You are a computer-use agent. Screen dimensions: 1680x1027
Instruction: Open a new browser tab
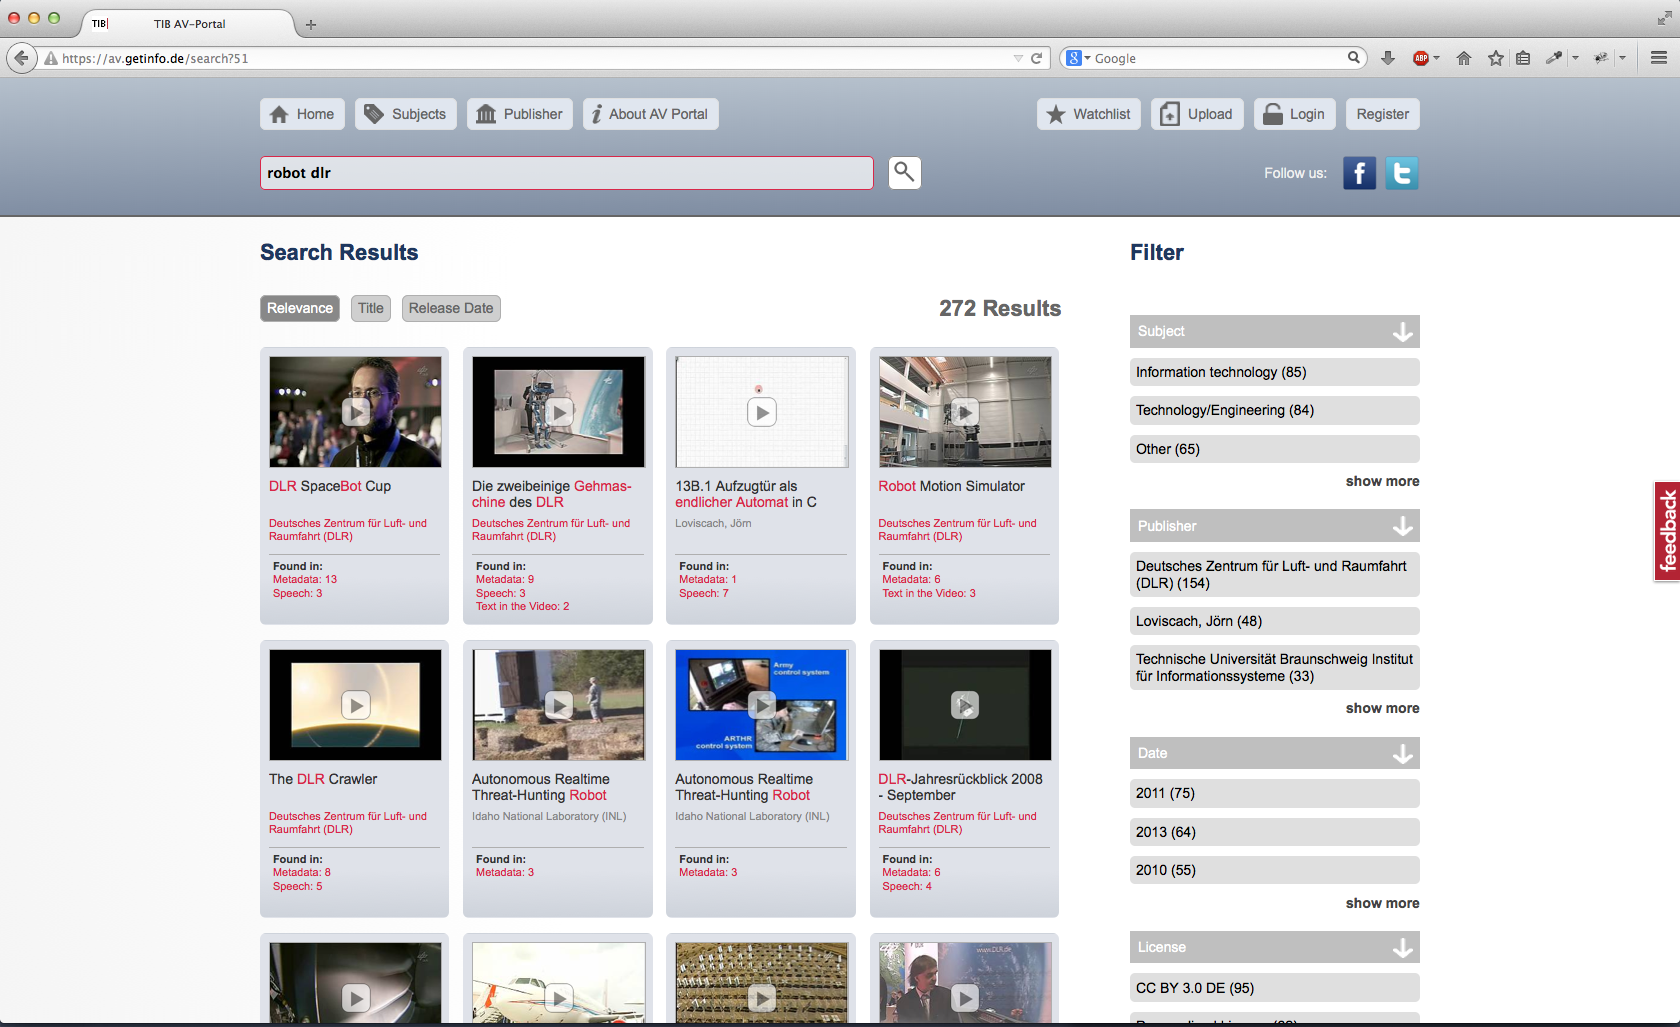tap(311, 24)
